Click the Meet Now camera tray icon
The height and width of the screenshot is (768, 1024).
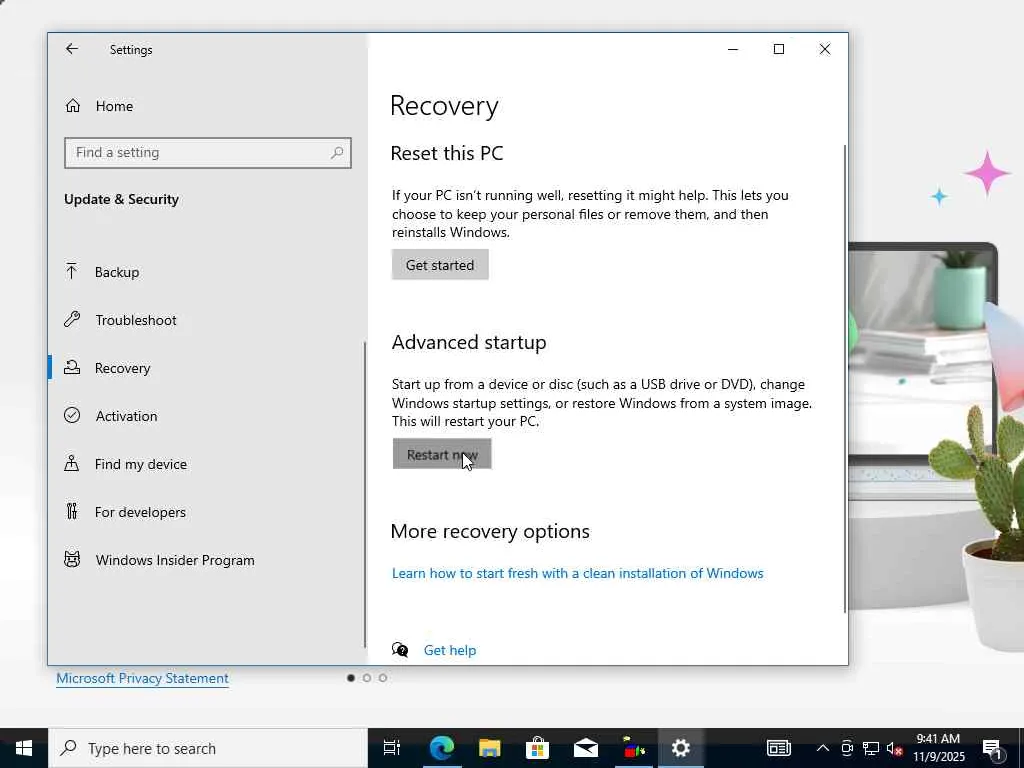coord(847,748)
